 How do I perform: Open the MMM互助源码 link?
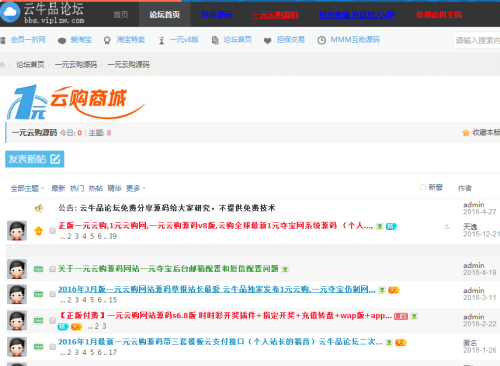(x=355, y=40)
